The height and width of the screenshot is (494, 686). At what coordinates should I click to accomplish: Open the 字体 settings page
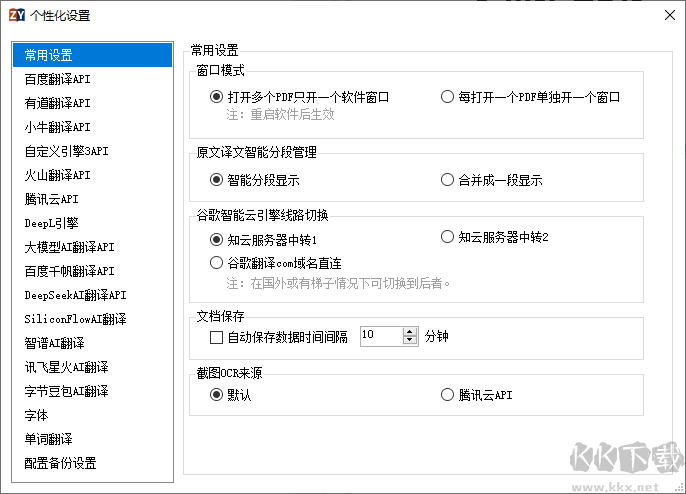[x=93, y=415]
